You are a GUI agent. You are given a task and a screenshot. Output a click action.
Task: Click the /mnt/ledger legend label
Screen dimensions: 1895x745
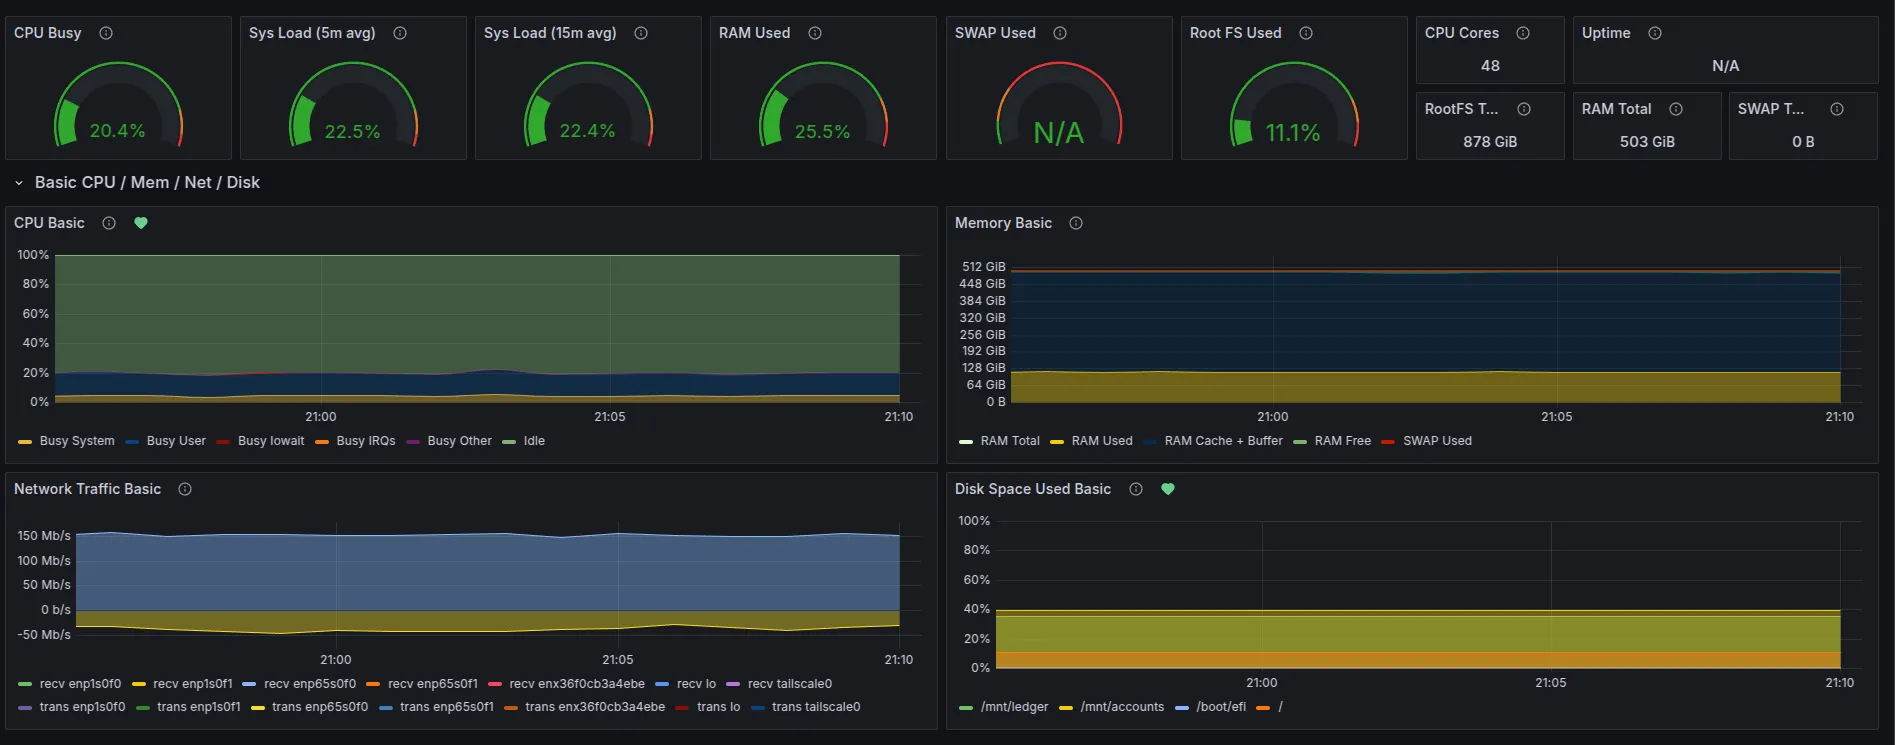[1014, 707]
